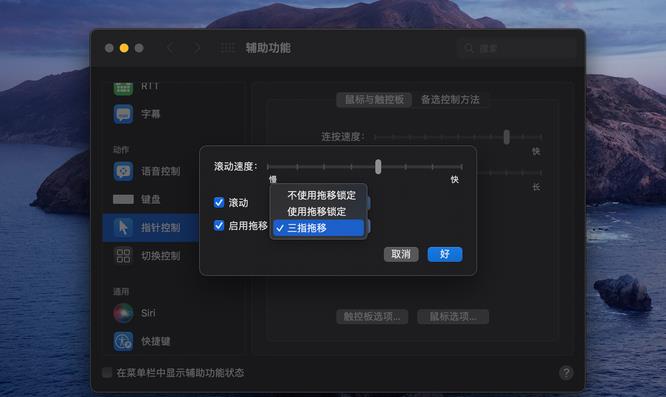Click the 取消 cancel button
The width and height of the screenshot is (666, 397).
pos(401,254)
